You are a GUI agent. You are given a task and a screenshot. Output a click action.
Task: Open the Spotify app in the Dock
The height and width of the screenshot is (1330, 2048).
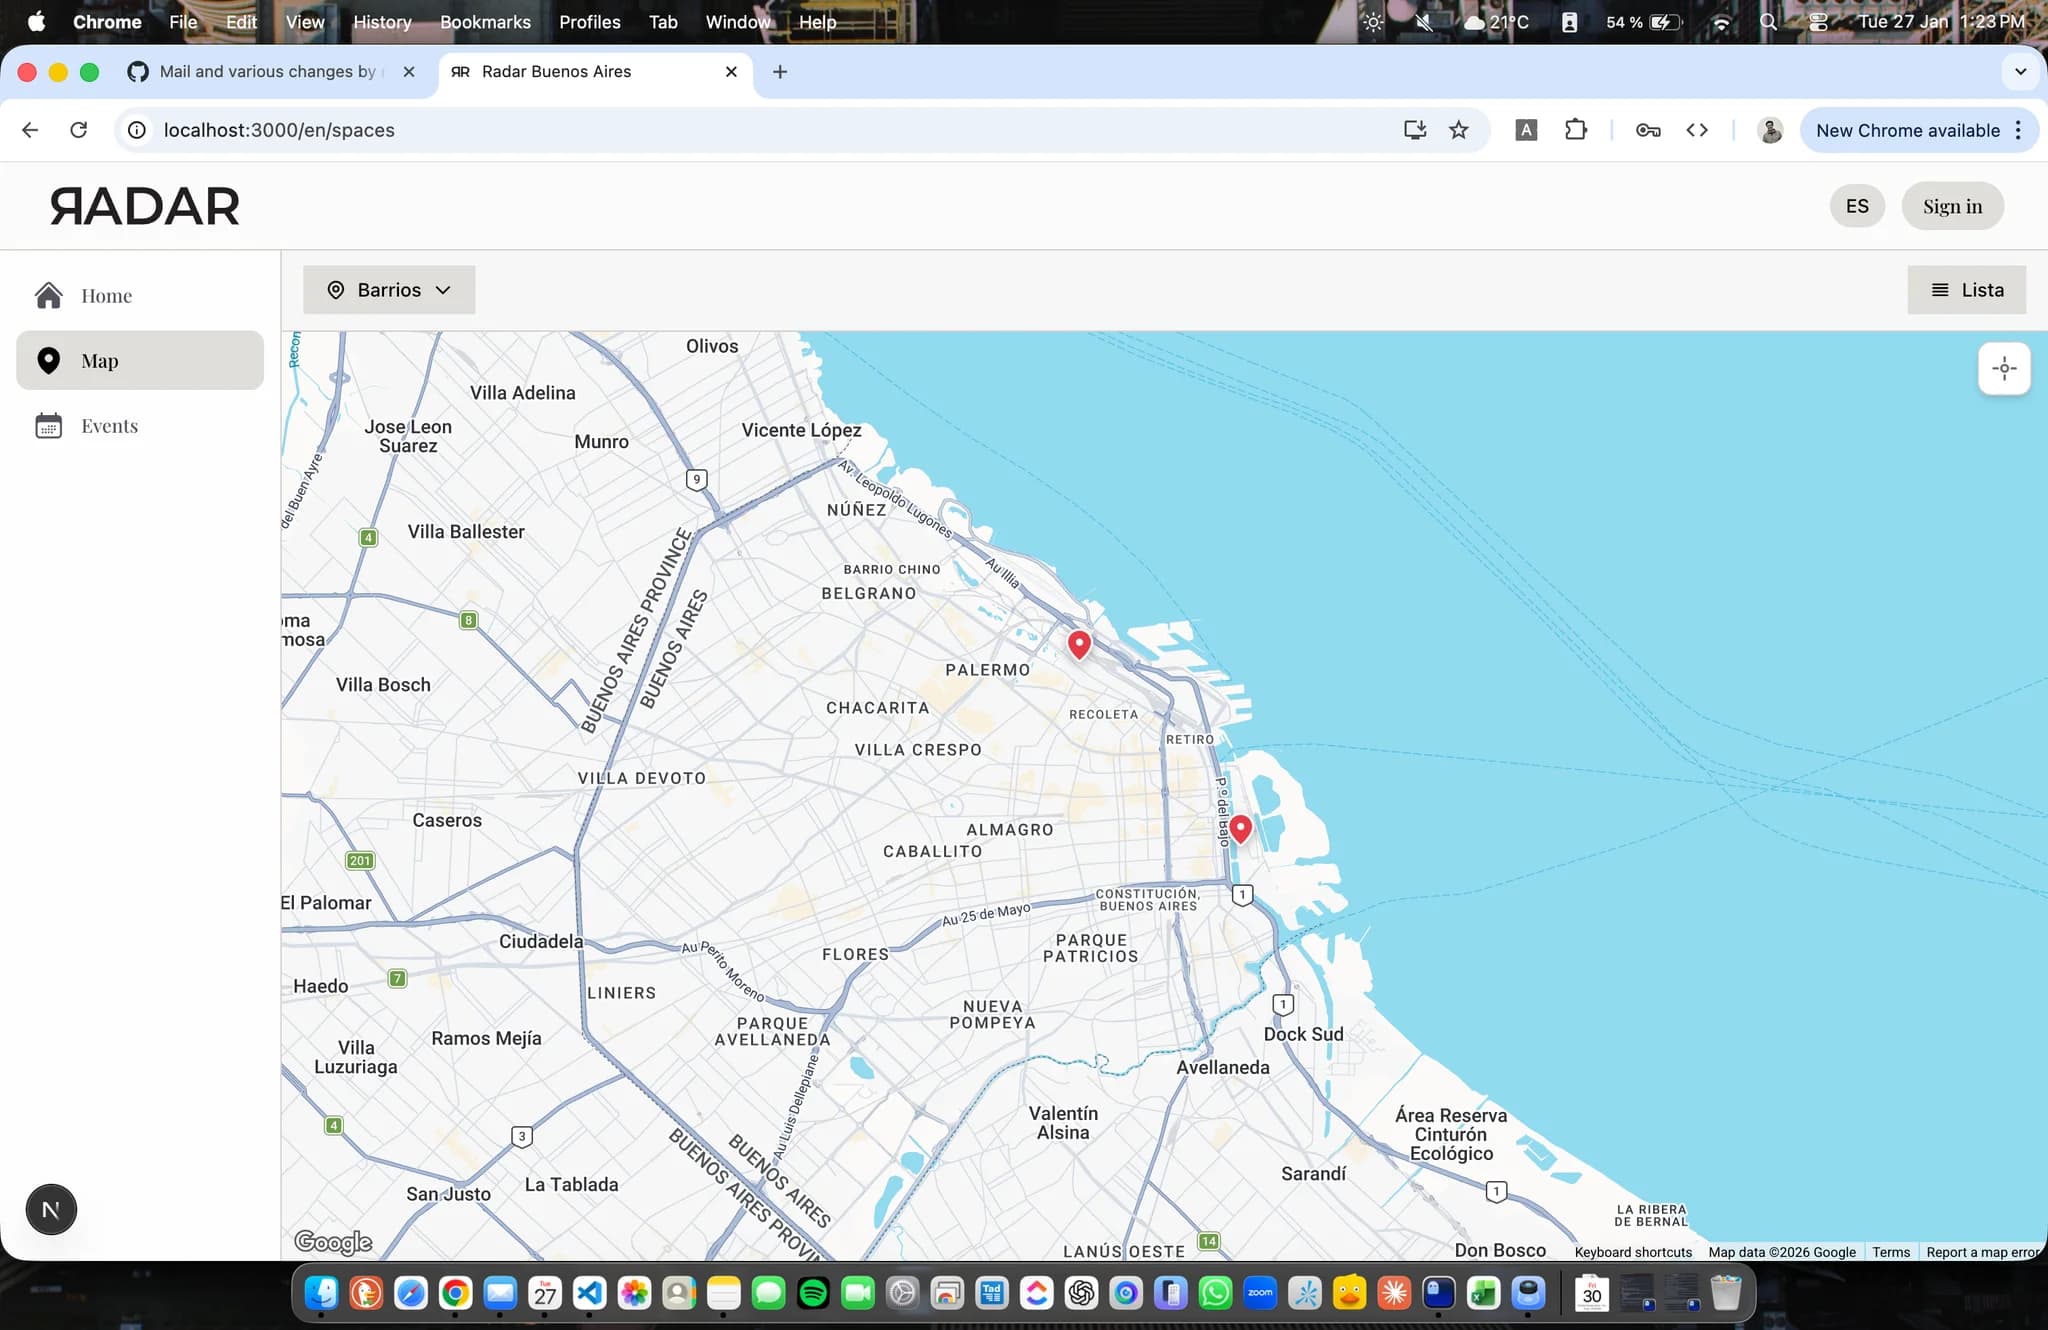[813, 1293]
